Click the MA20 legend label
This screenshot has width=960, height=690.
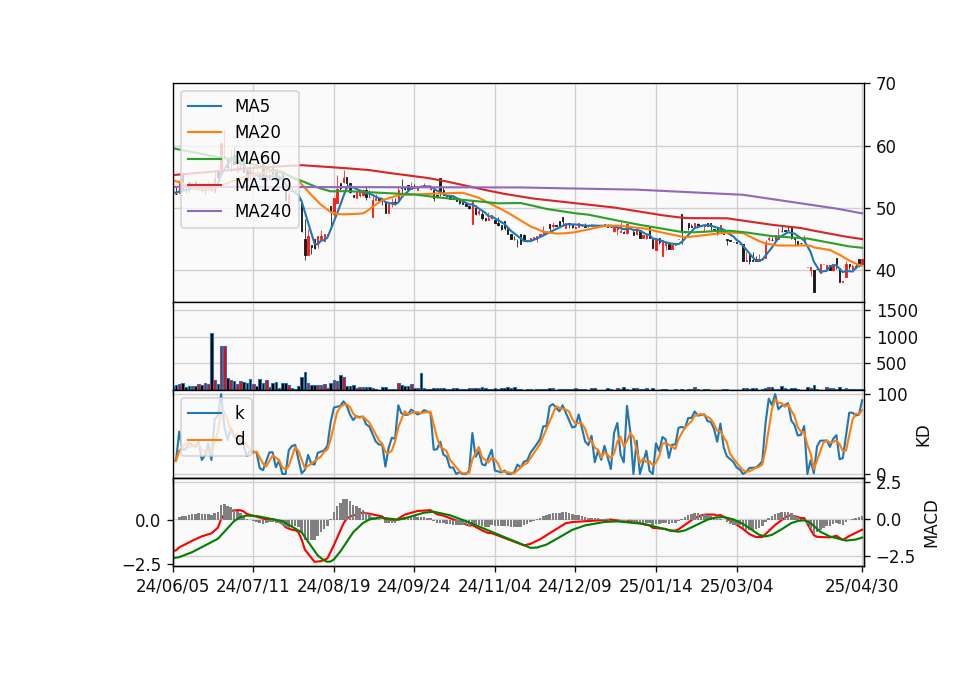257,132
